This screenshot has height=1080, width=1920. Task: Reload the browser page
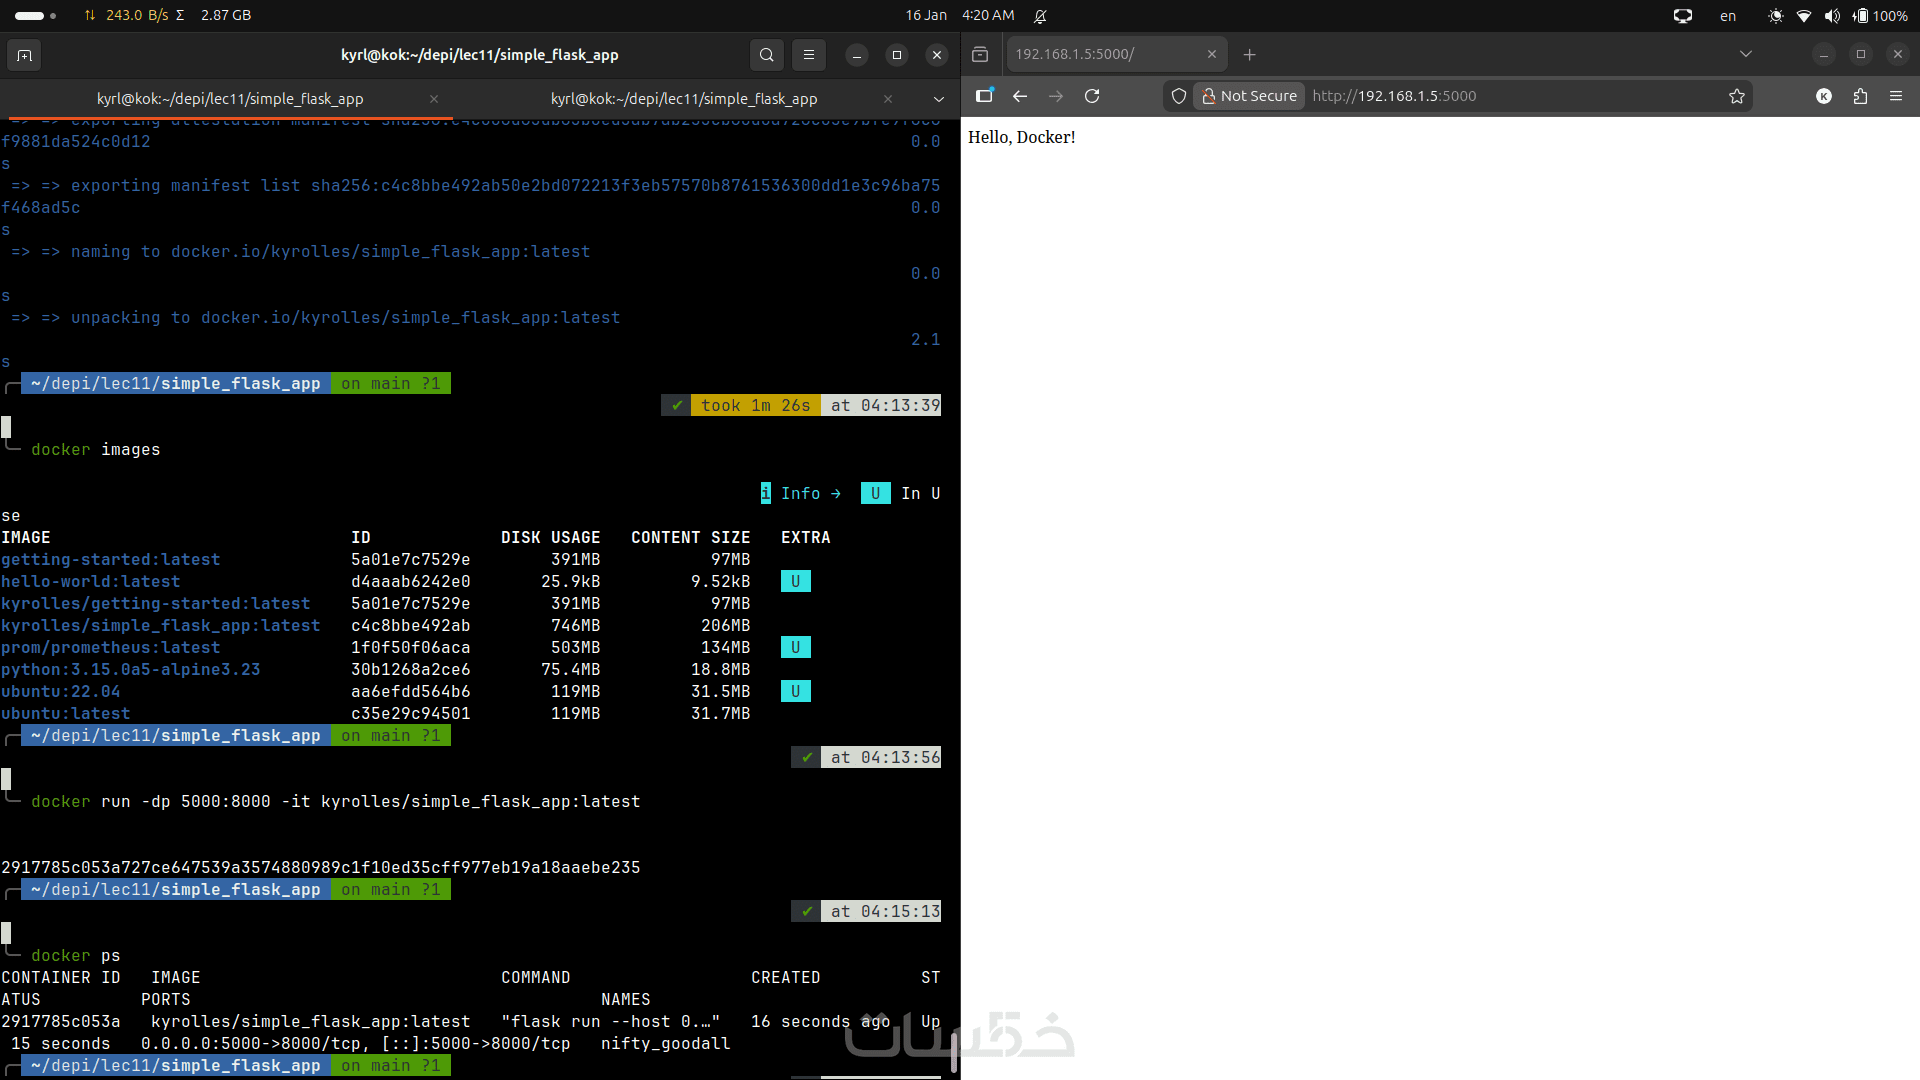[x=1092, y=96]
